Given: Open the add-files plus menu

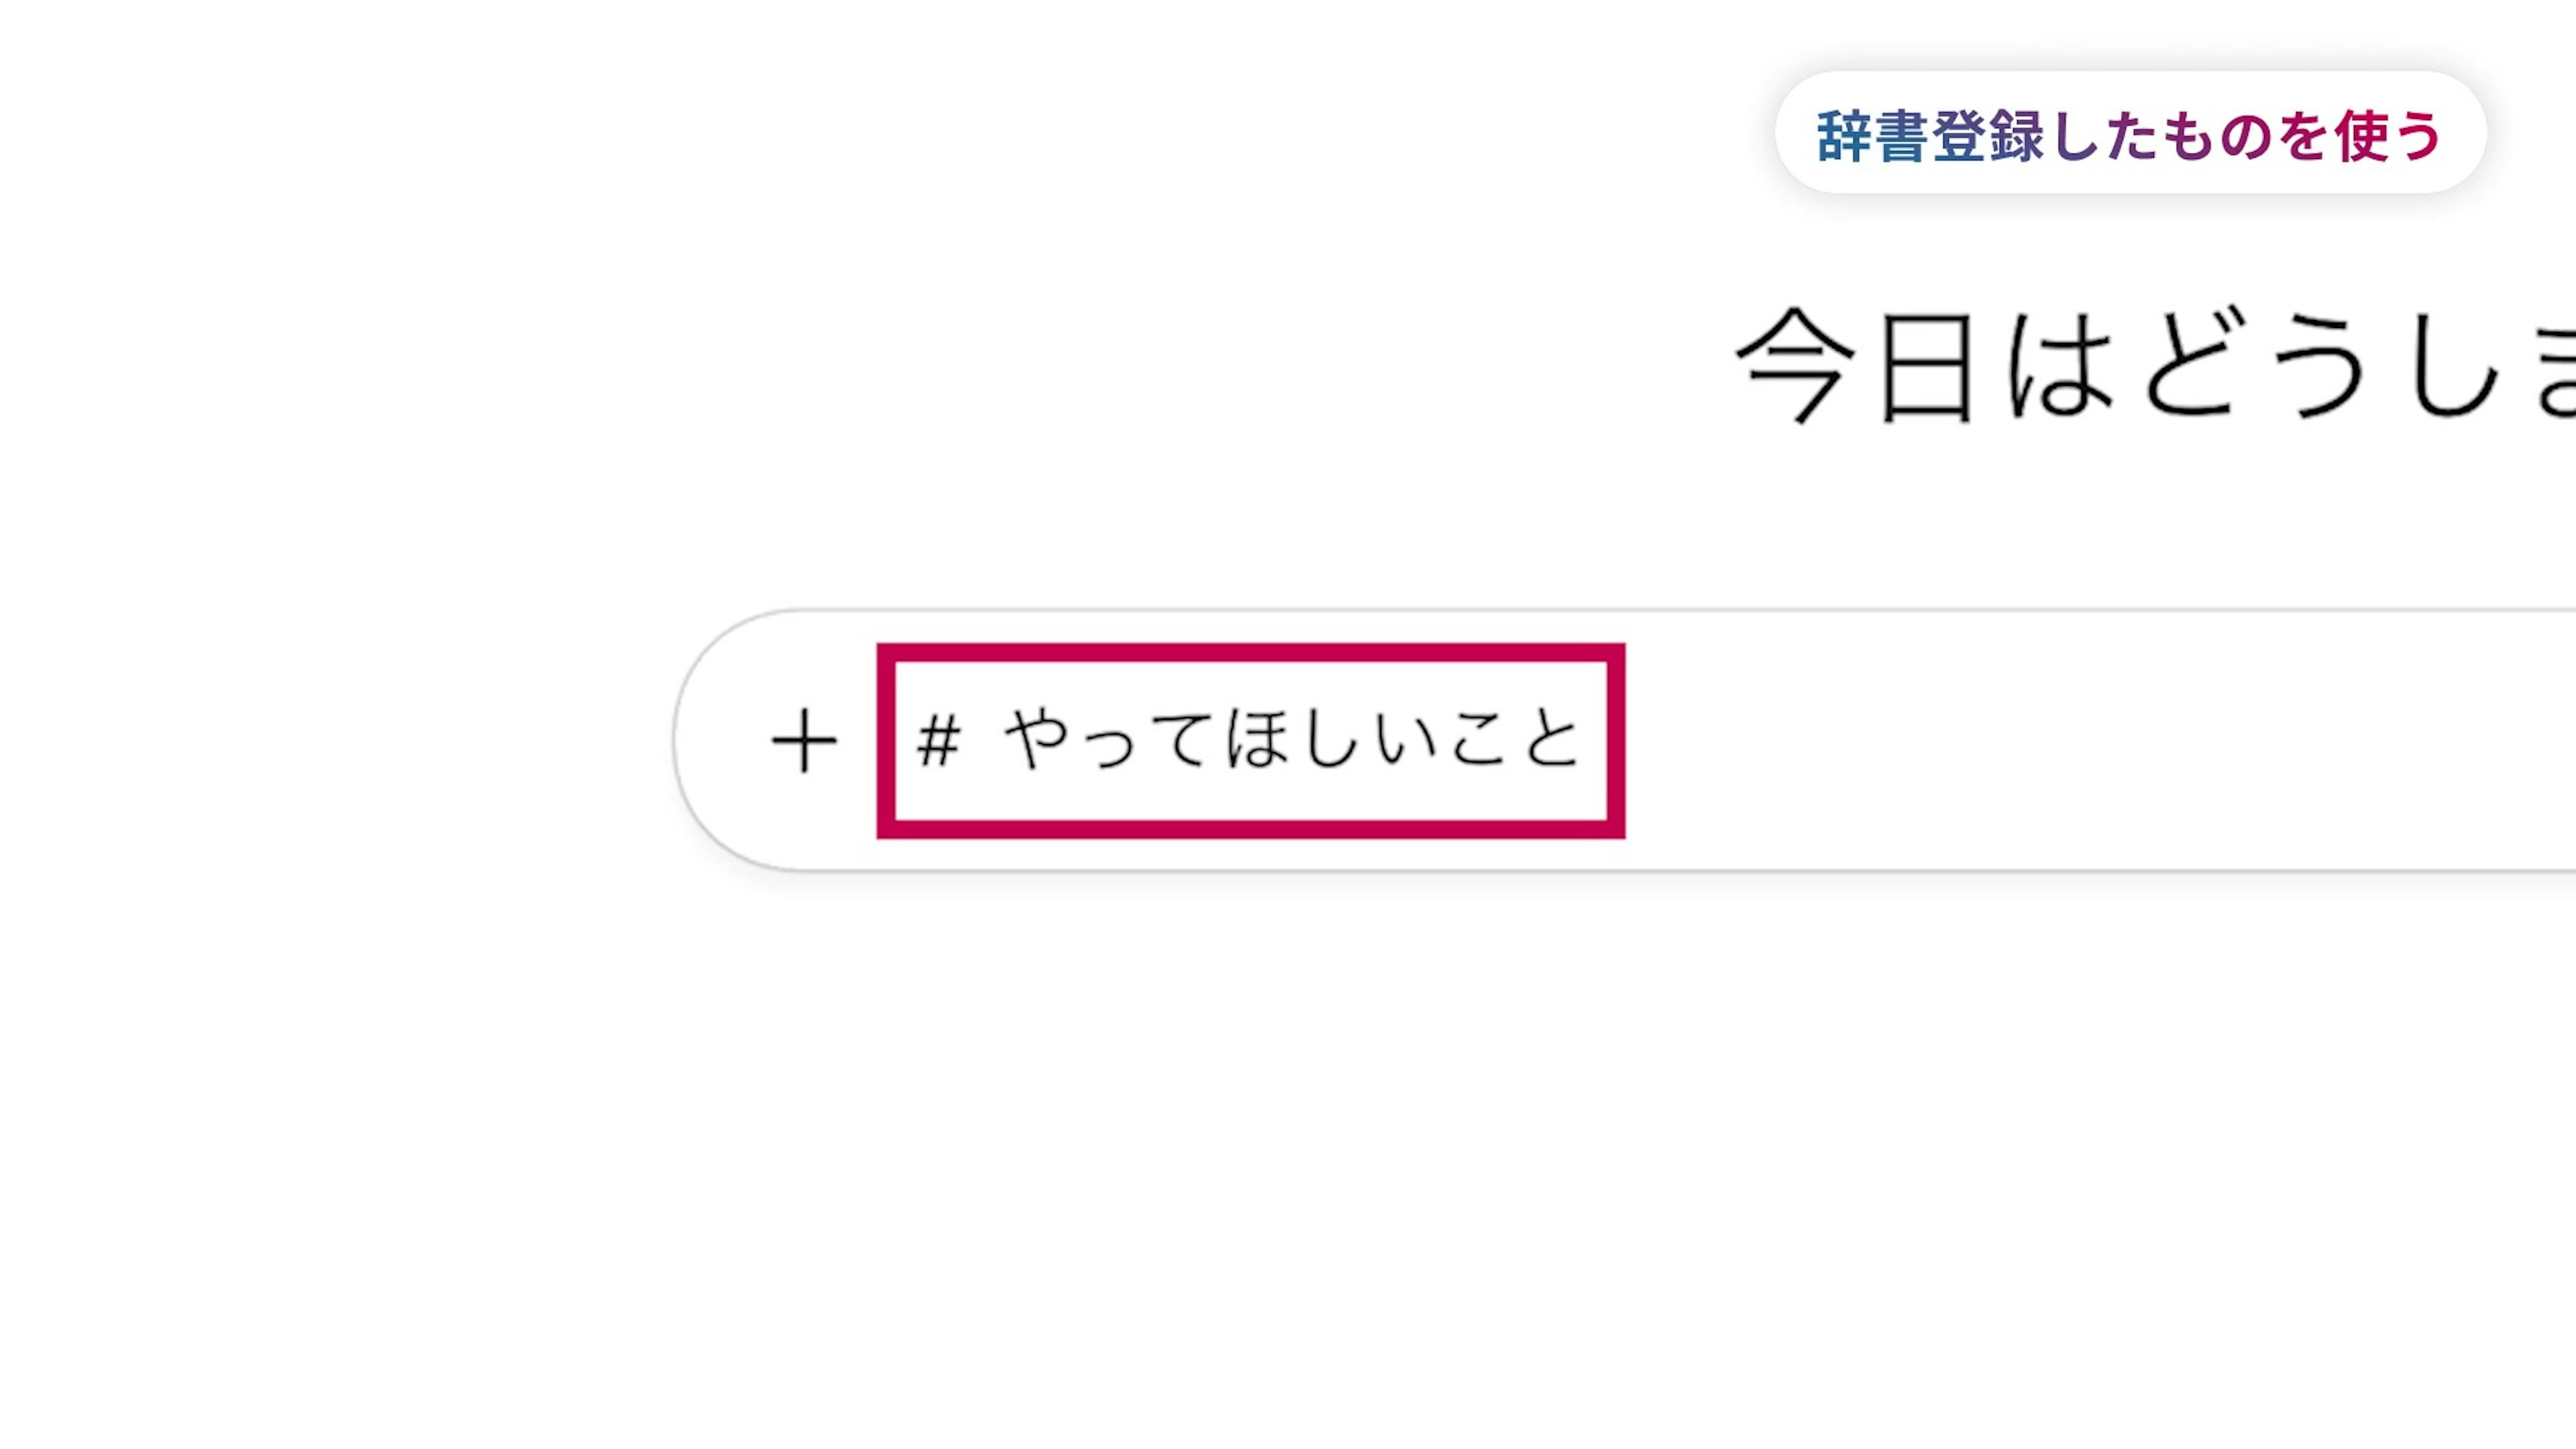Looking at the screenshot, I should coord(804,741).
